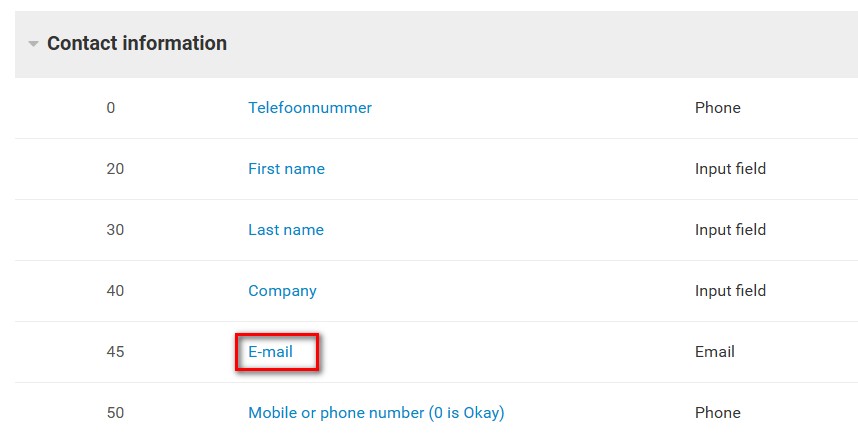
Task: Select order number 30 in Last name row
Action: 115,230
